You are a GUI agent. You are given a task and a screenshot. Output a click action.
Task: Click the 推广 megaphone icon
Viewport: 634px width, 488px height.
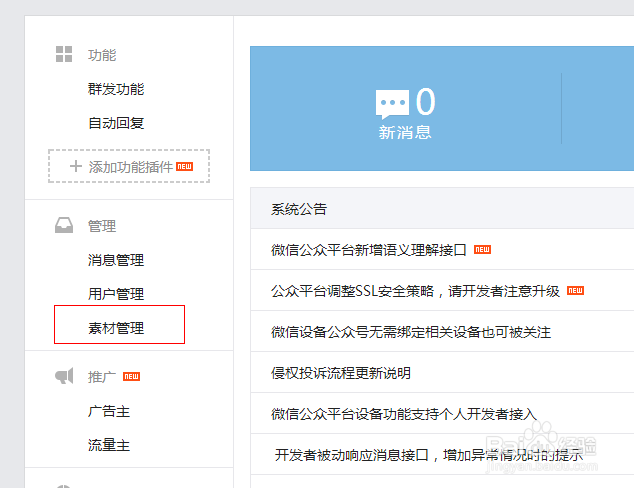64,376
